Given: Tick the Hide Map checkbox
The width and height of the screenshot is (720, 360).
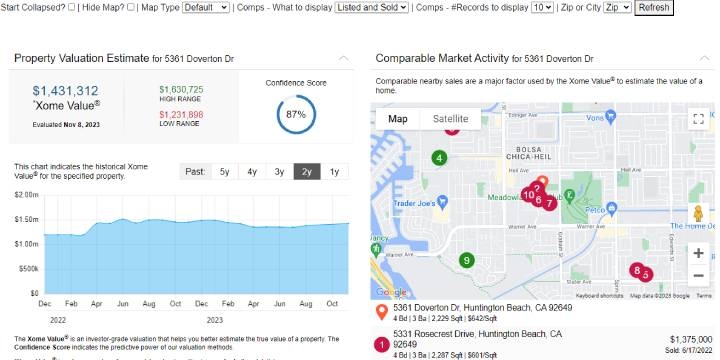Looking at the screenshot, I should click(131, 7).
